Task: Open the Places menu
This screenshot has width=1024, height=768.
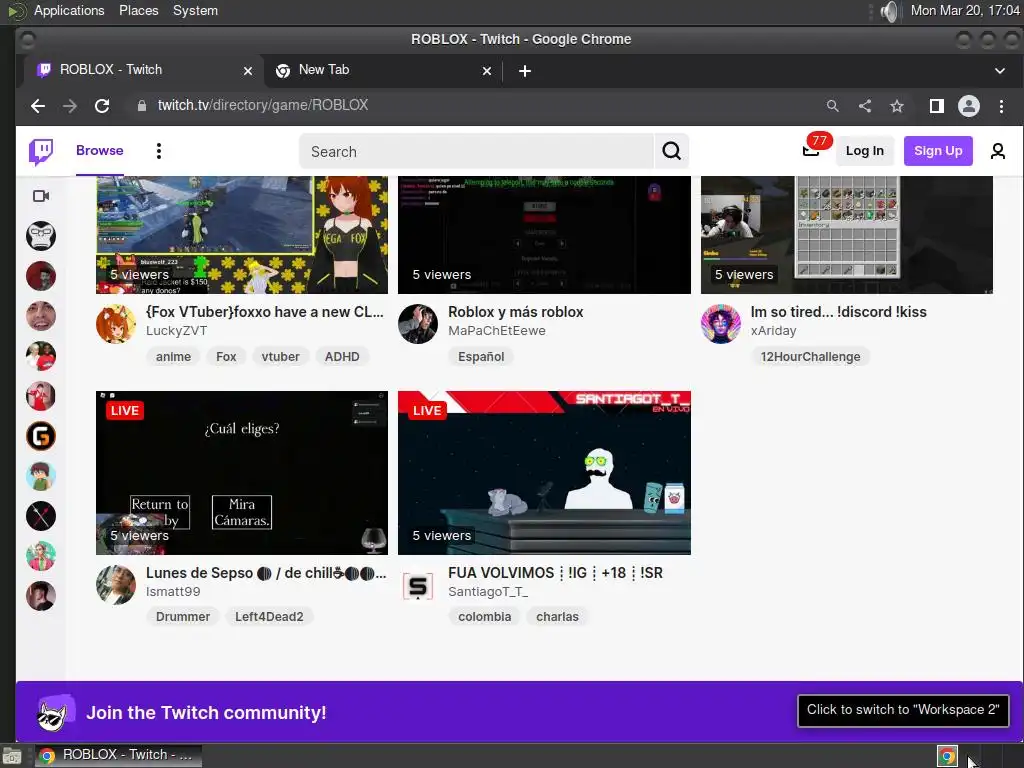Action: point(138,10)
